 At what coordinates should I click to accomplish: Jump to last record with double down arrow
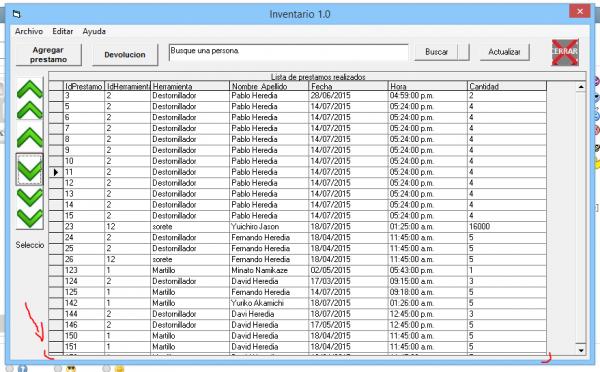tap(29, 207)
